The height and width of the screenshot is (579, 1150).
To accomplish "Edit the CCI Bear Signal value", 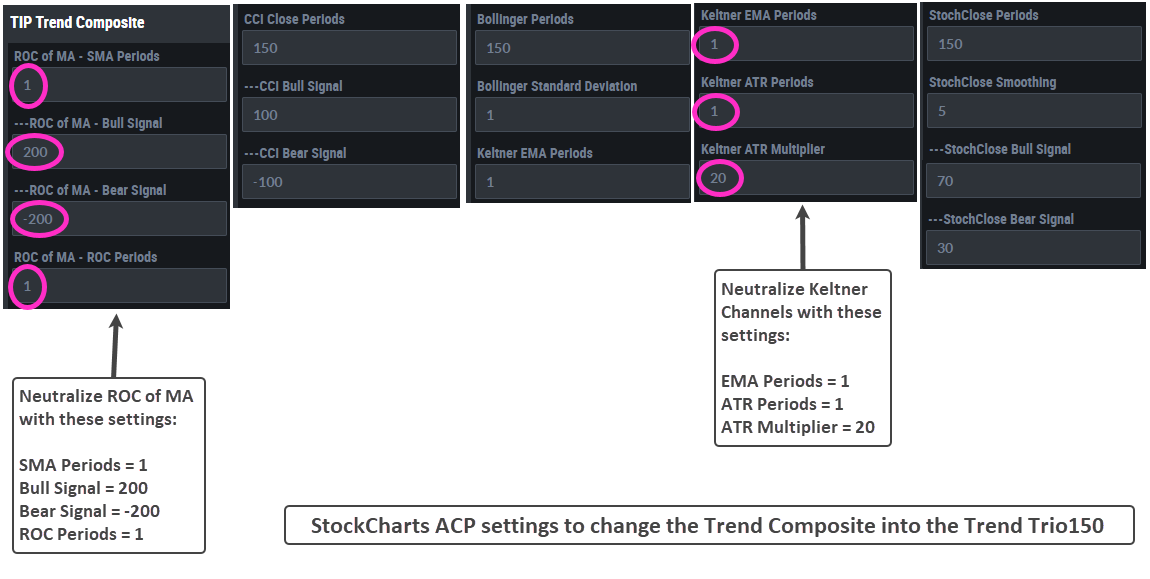I will [350, 181].
